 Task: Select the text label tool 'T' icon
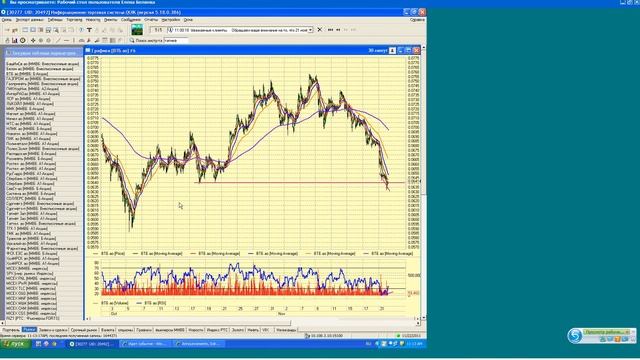coord(89,30)
